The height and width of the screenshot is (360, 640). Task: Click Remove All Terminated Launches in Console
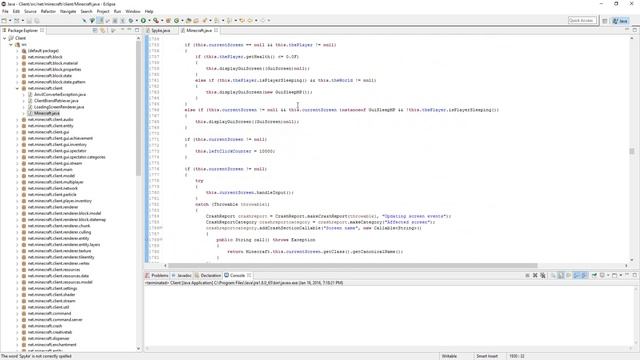point(542,276)
